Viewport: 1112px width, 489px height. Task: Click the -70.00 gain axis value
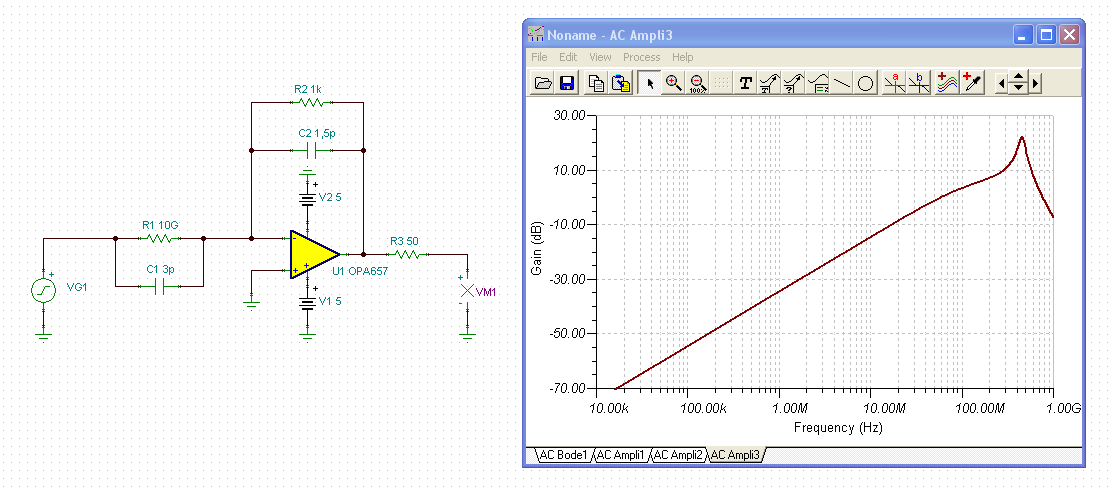(567, 388)
